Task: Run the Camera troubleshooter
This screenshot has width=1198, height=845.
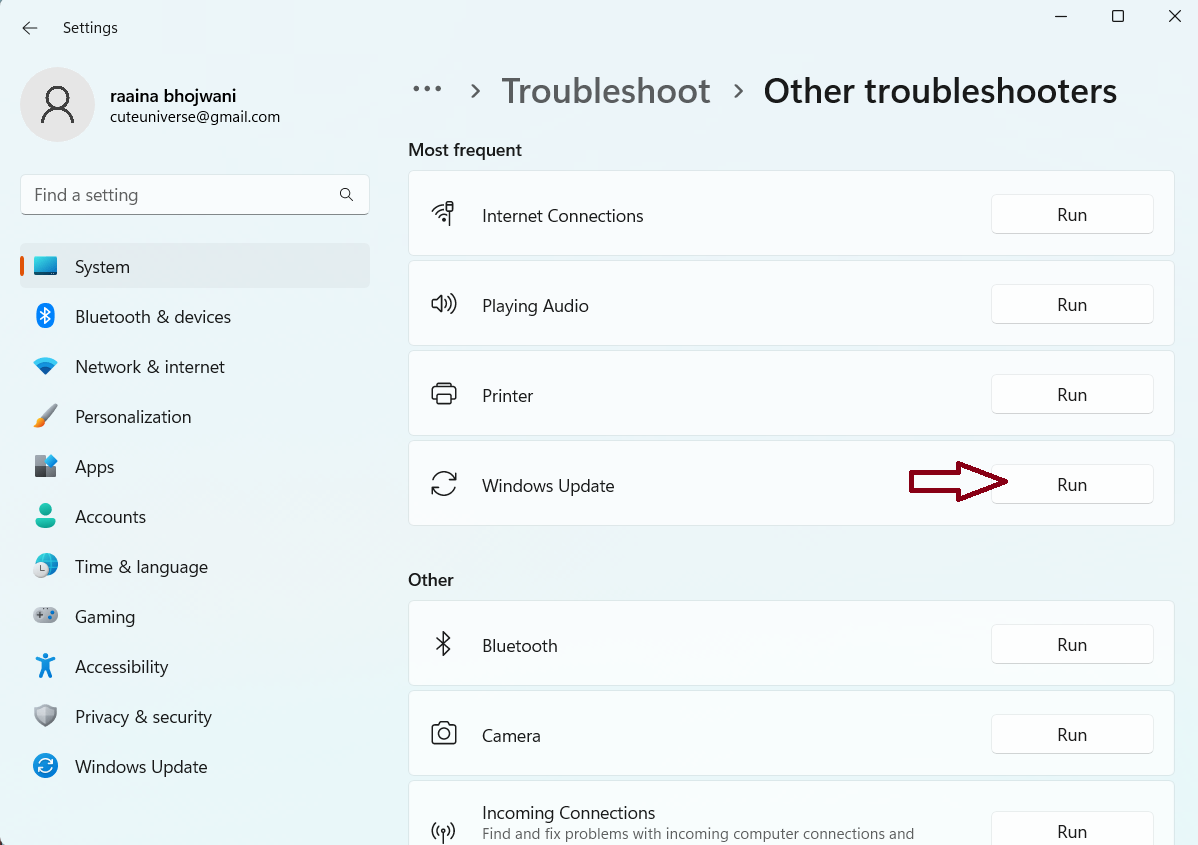Action: [x=1072, y=735]
